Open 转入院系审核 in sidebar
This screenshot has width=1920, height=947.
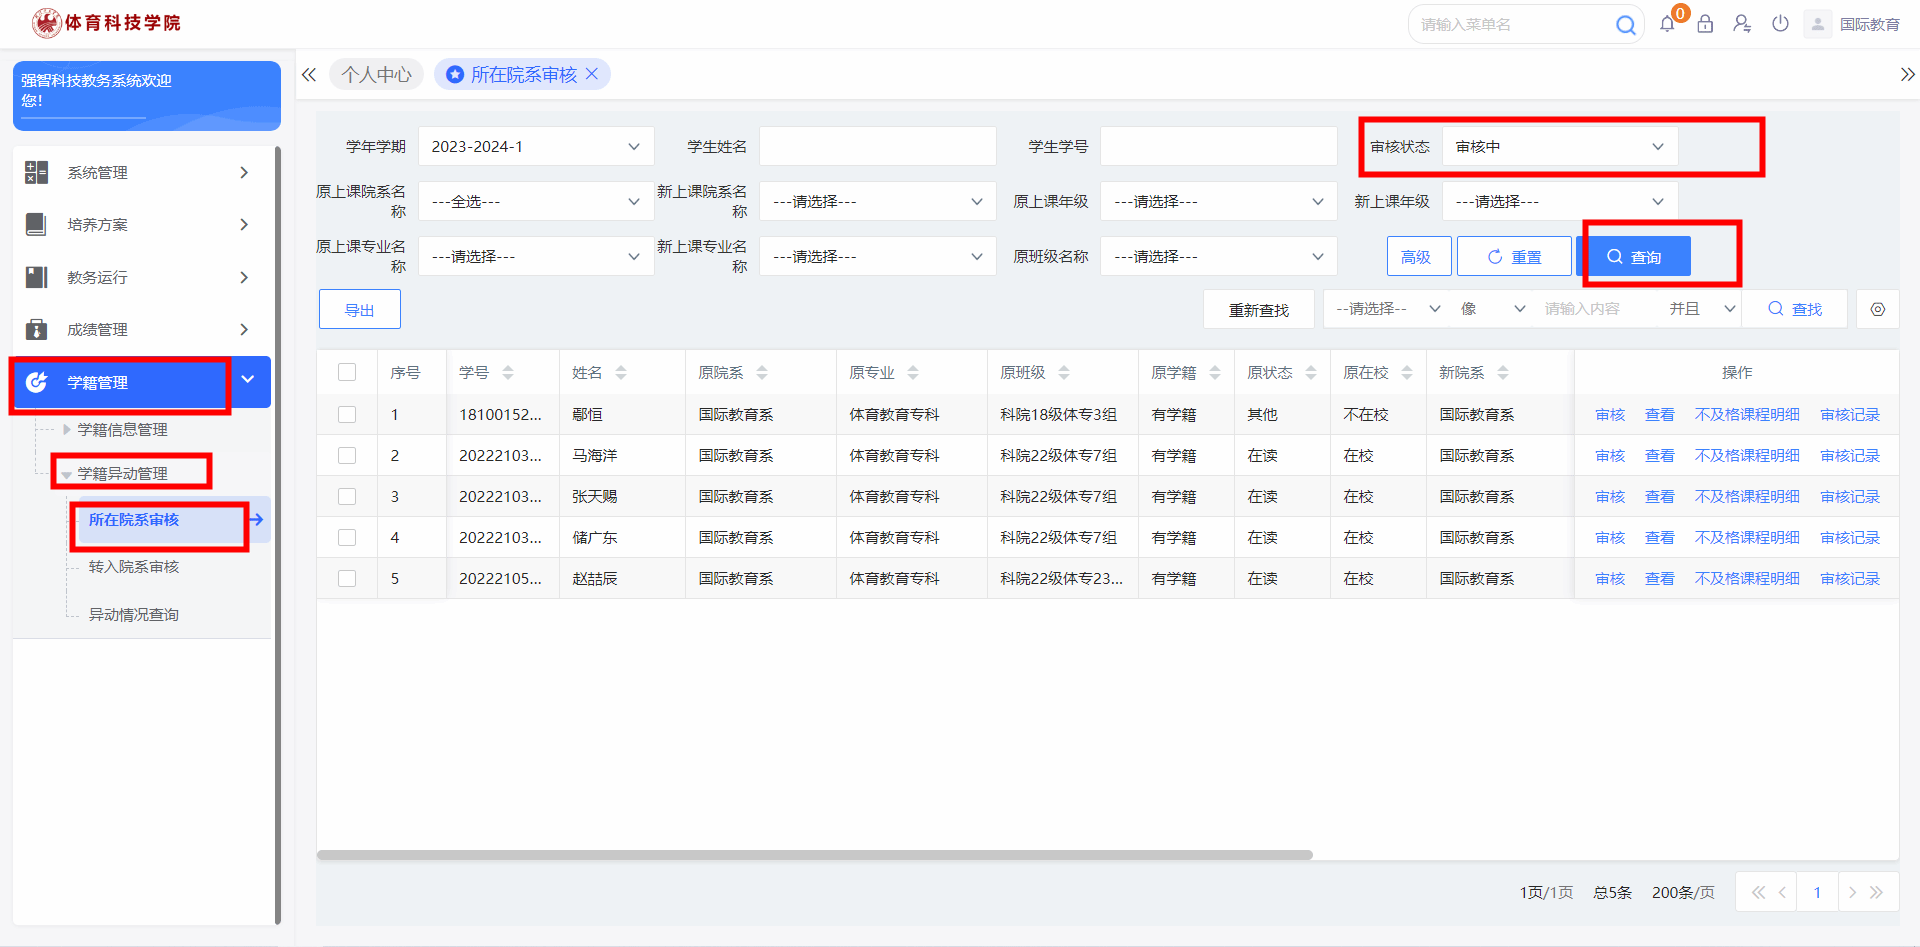134,567
